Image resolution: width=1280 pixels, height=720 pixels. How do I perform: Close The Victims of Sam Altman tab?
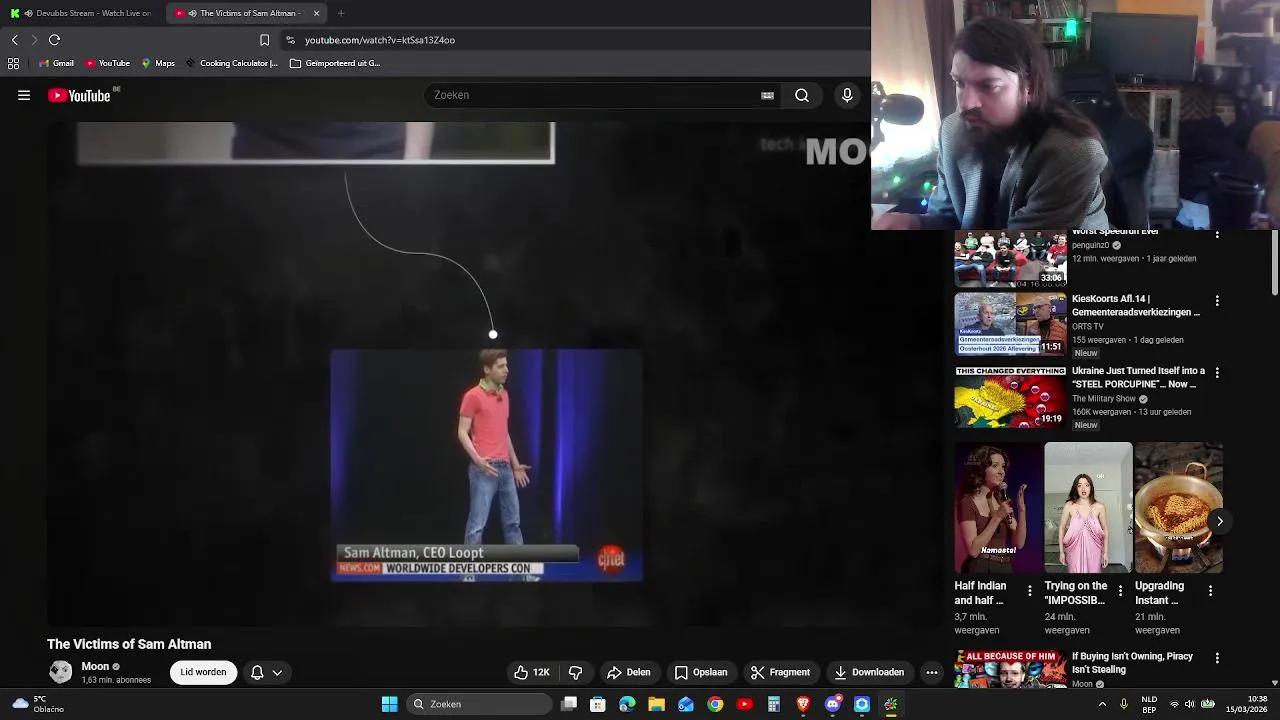tap(316, 13)
